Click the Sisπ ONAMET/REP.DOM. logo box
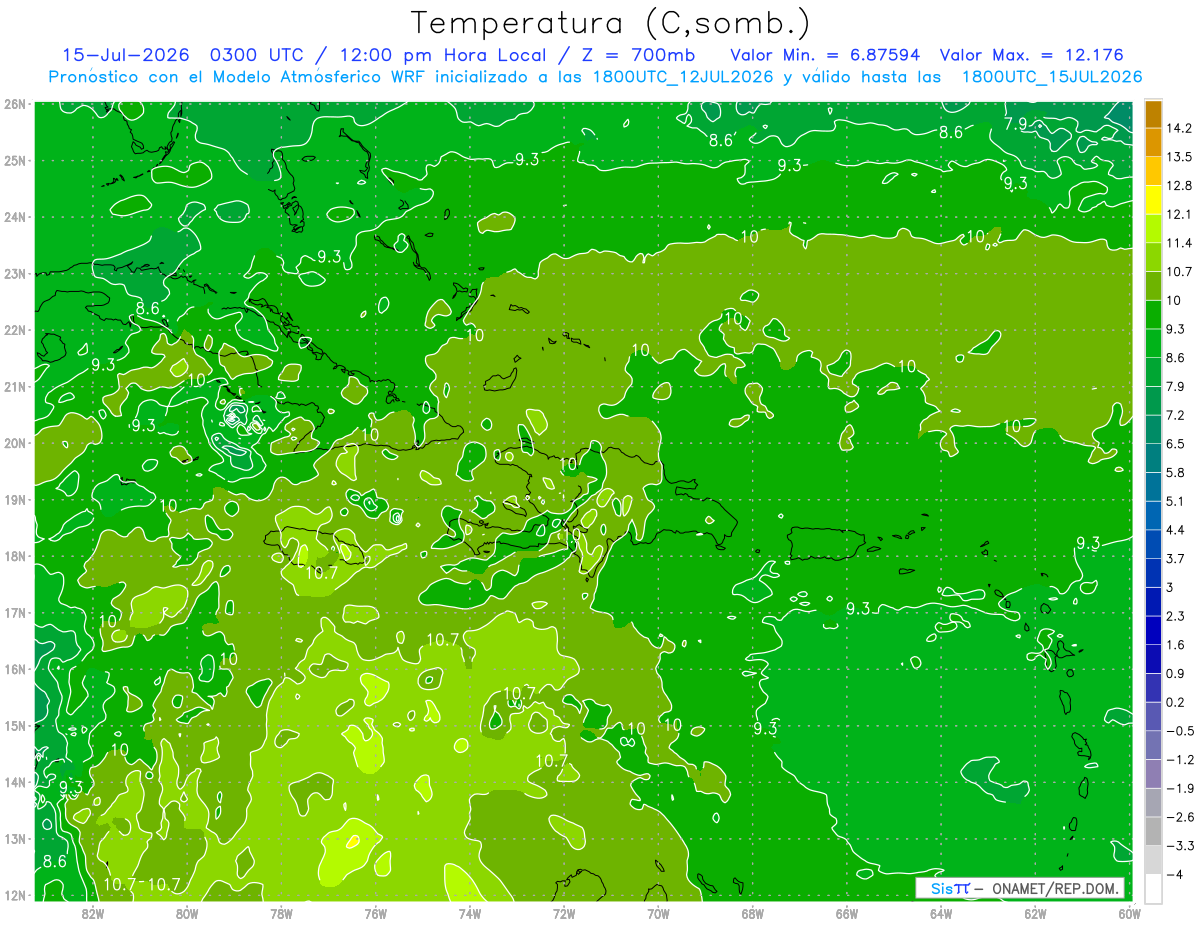The width and height of the screenshot is (1200, 927). tap(1020, 888)
